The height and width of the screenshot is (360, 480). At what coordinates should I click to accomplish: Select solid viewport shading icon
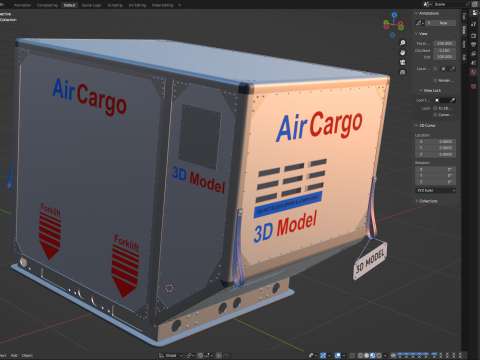(366, 355)
